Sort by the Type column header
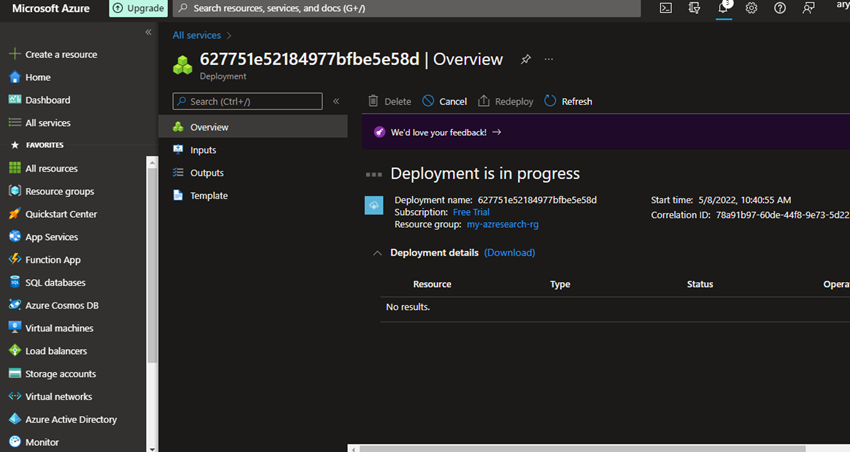850x452 pixels. click(560, 284)
